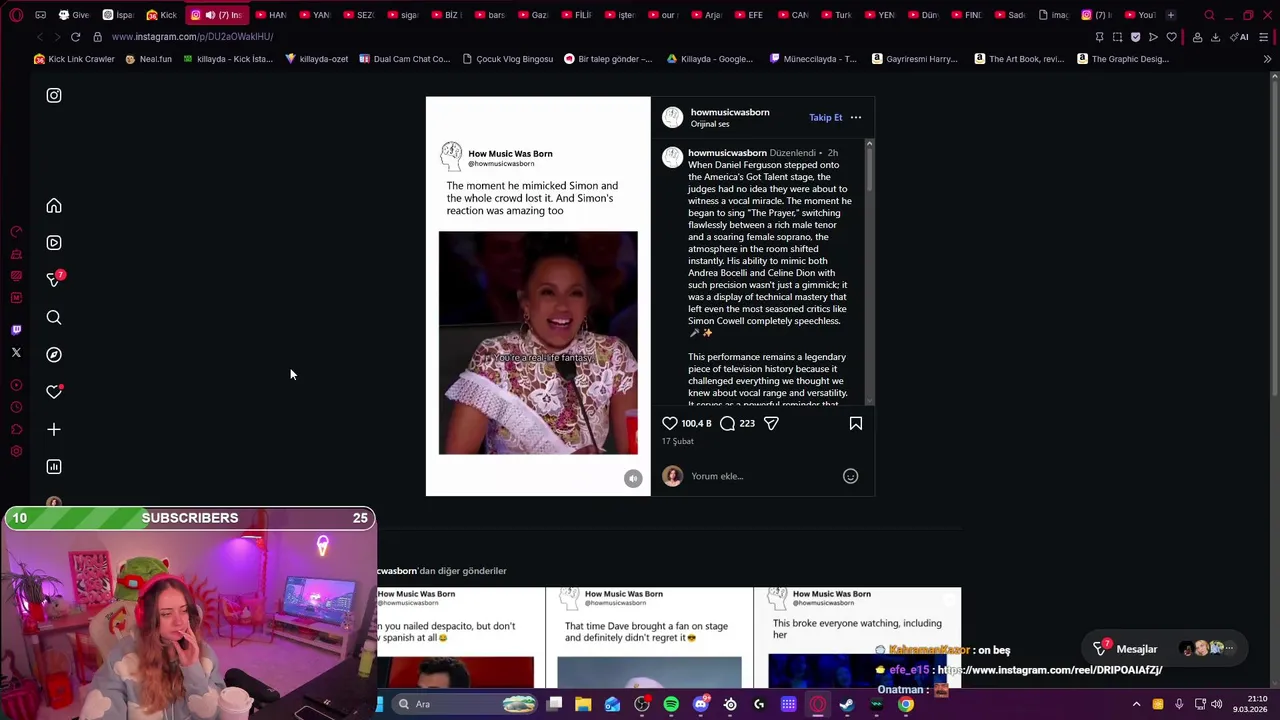Screen dimensions: 1280x720
Task: Open Twitch in the Opera sidebar
Action: pyautogui.click(x=16, y=330)
